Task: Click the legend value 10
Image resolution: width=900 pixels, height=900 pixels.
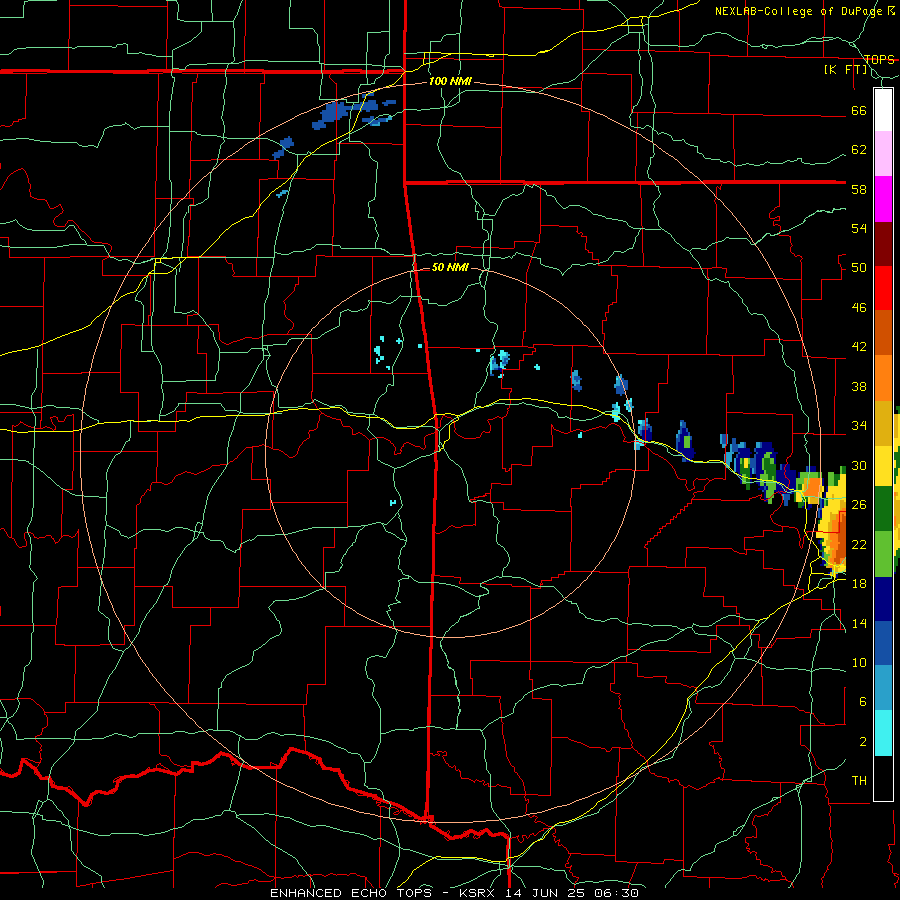Action: click(x=859, y=662)
